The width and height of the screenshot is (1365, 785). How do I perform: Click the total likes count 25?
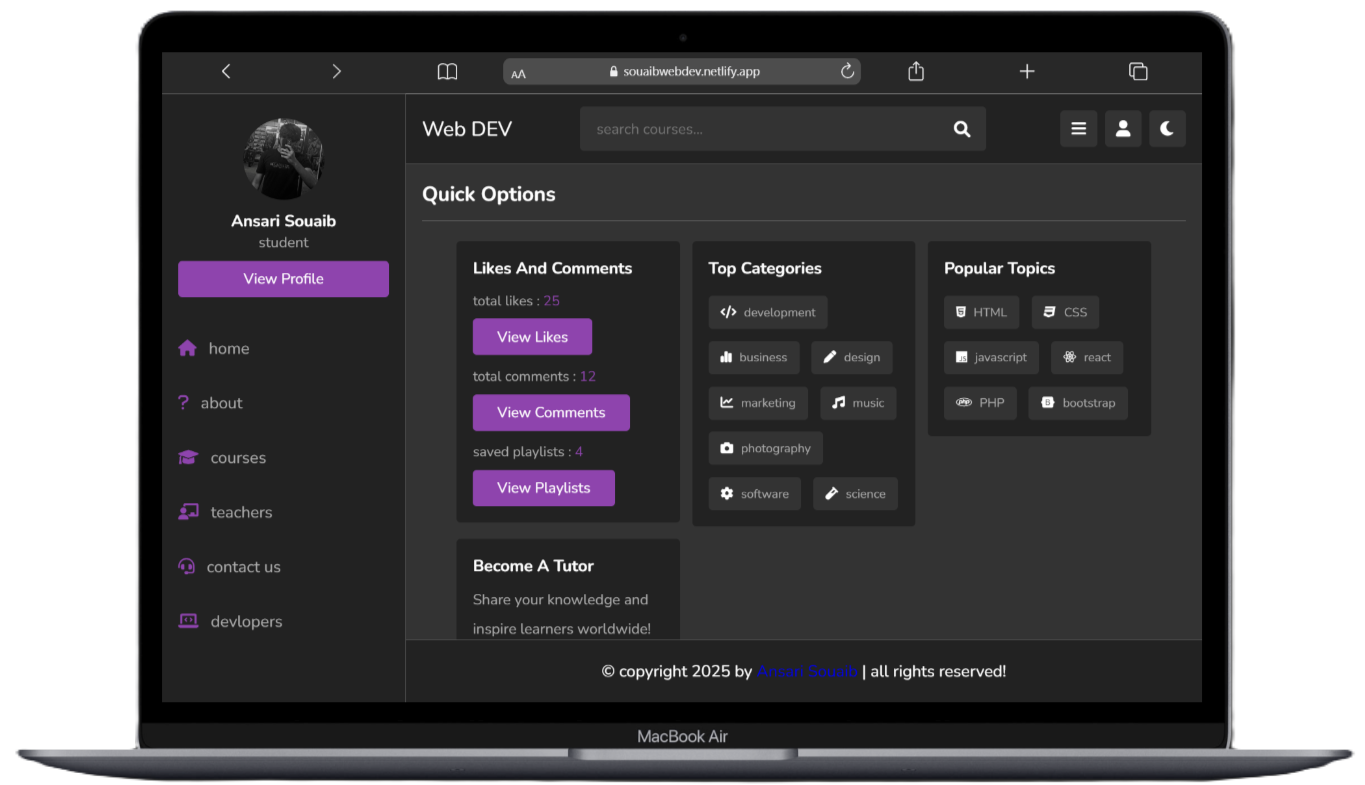(x=551, y=301)
